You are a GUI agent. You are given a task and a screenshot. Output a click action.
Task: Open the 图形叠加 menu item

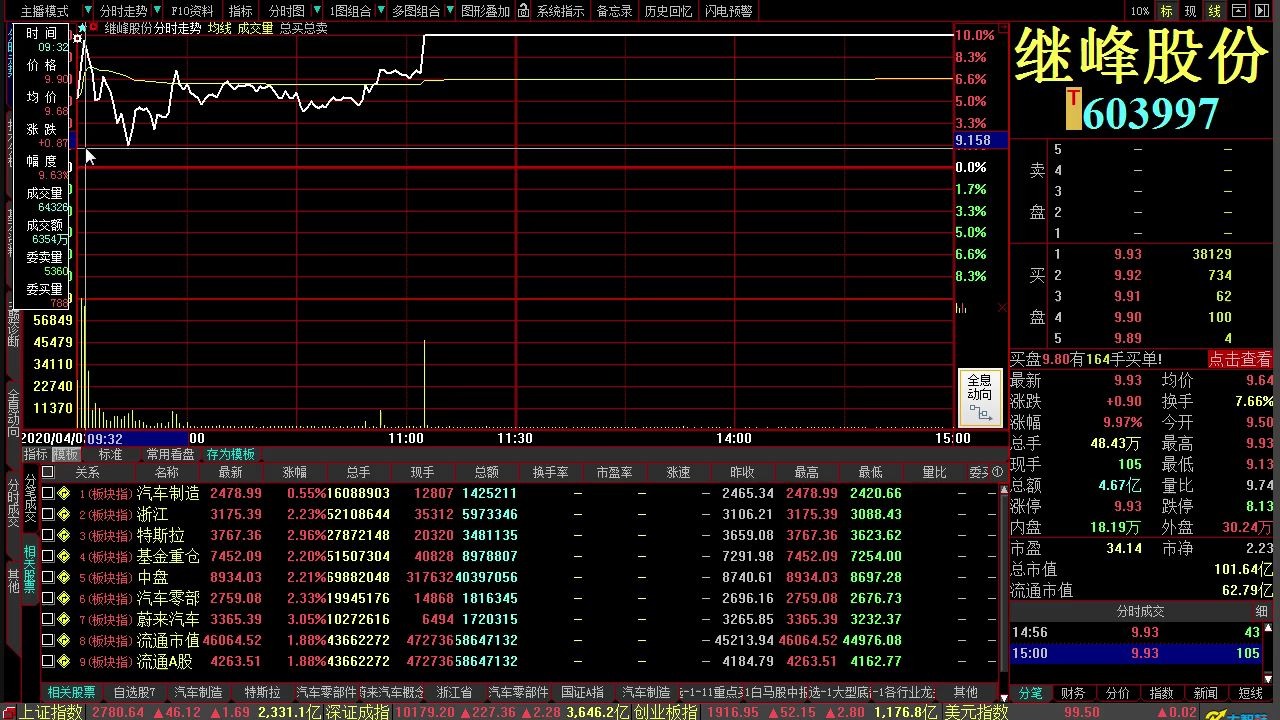coord(485,11)
